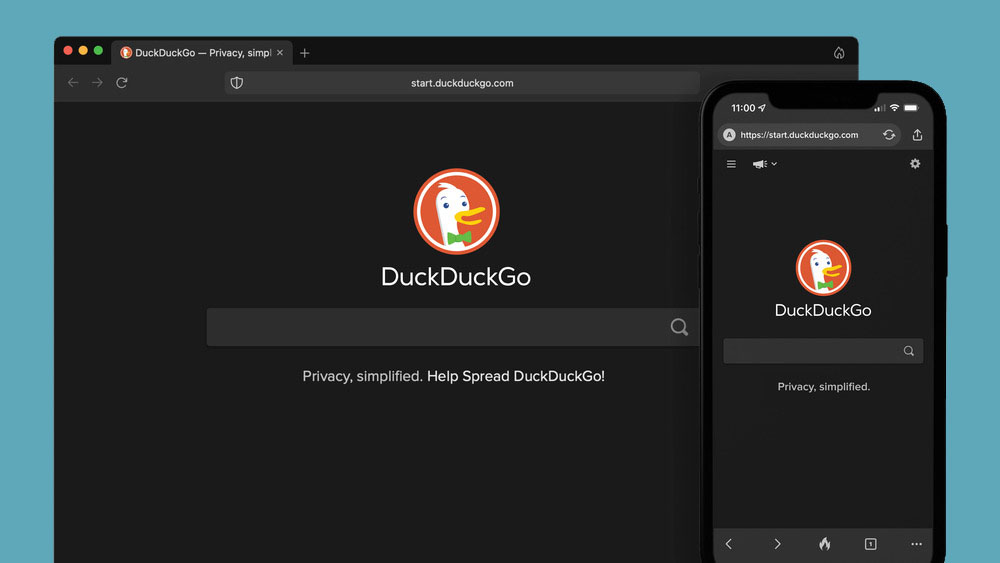Image resolution: width=1000 pixels, height=563 pixels.
Task: Click the desktop DuckDuckGo search field
Action: point(453,327)
